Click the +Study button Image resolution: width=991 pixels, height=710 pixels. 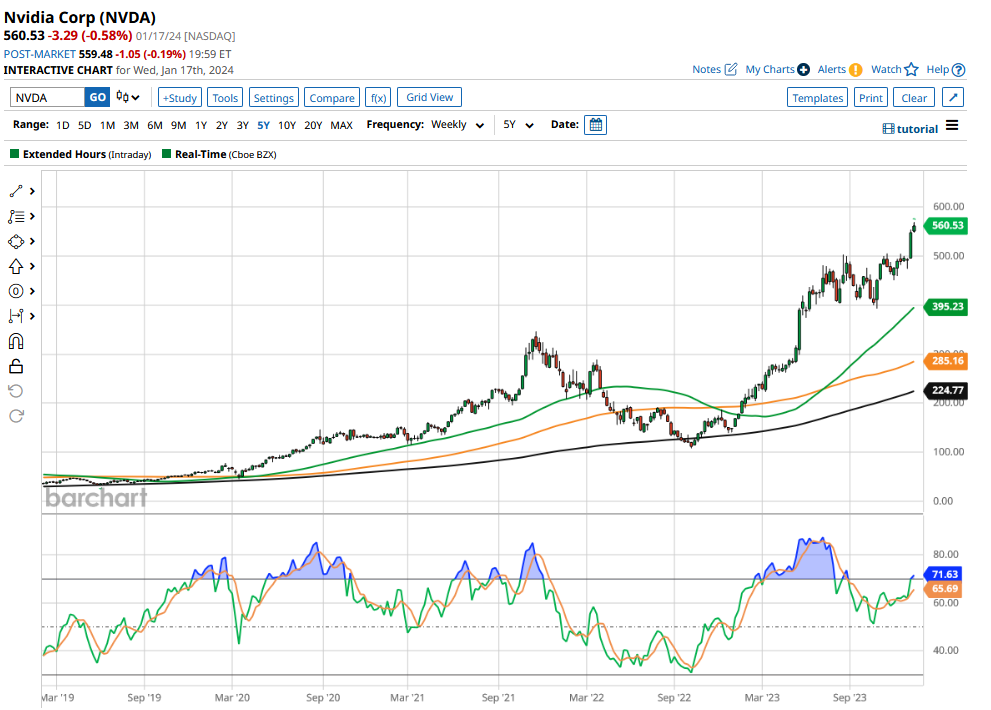180,97
